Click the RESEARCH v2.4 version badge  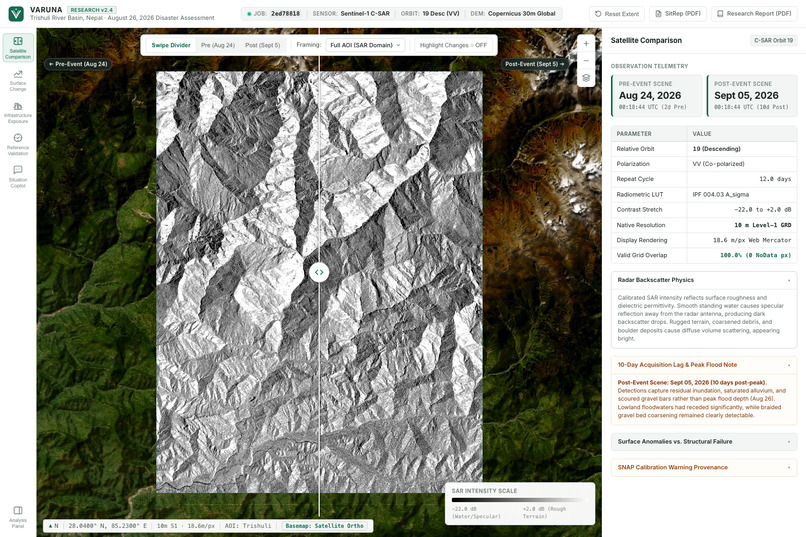pos(92,10)
